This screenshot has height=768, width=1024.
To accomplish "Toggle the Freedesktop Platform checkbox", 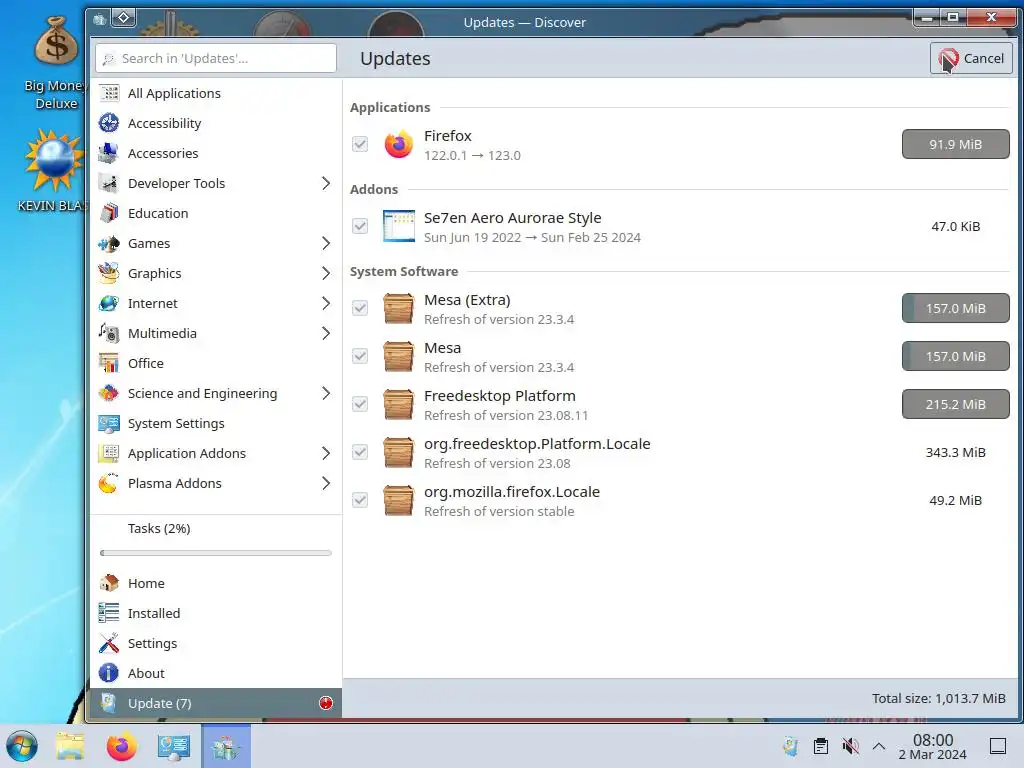I will tap(360, 404).
